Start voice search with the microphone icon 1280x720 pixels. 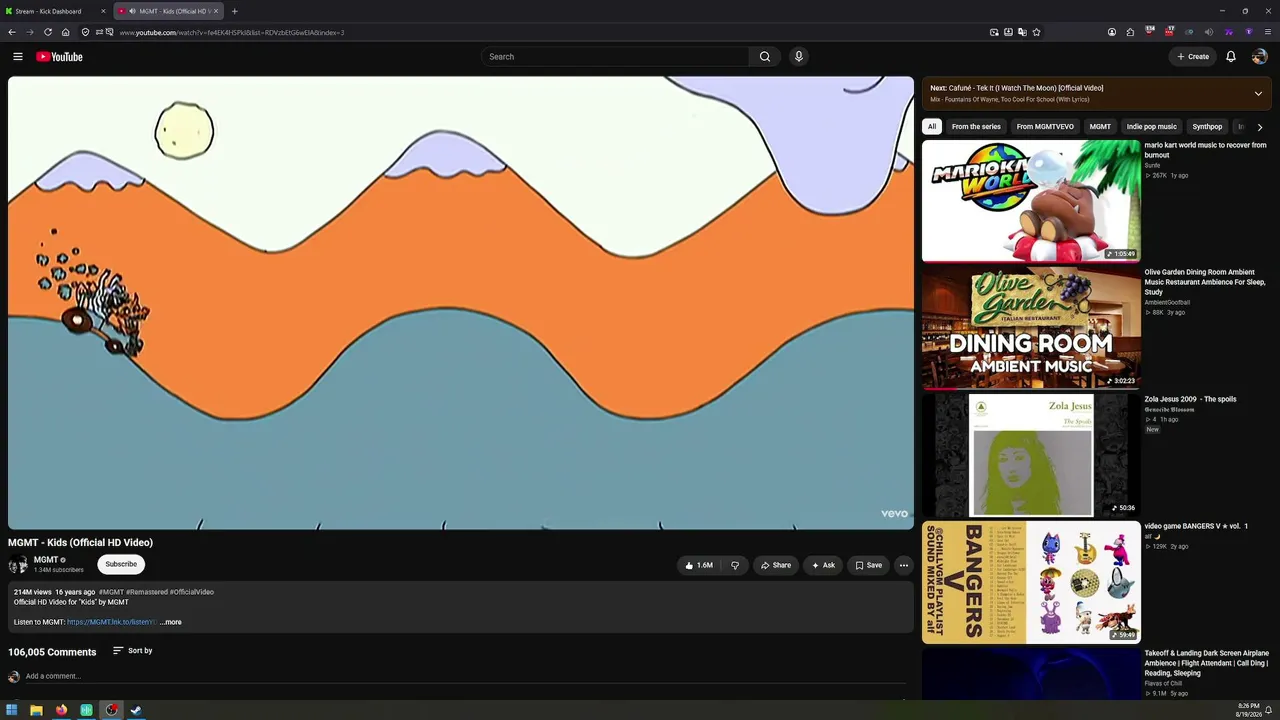point(798,57)
